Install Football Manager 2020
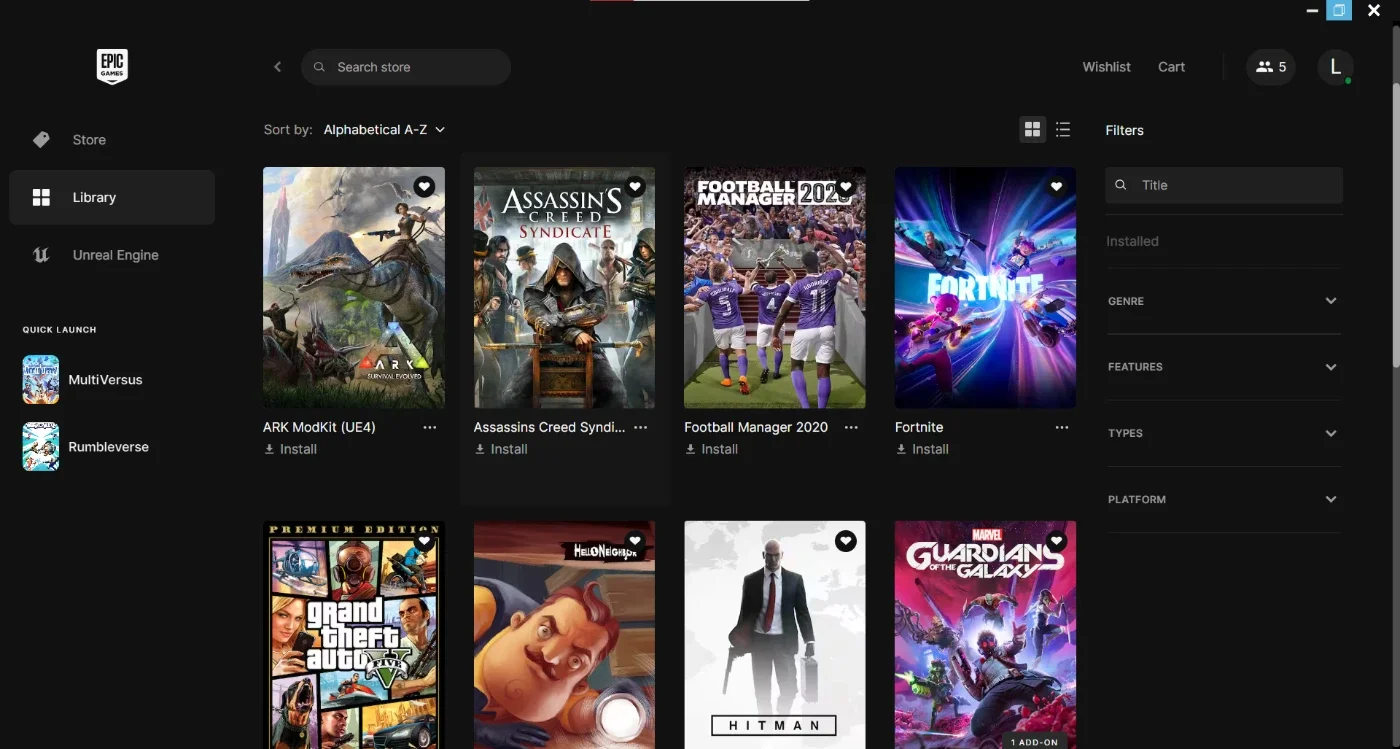This screenshot has height=749, width=1400. (x=711, y=449)
